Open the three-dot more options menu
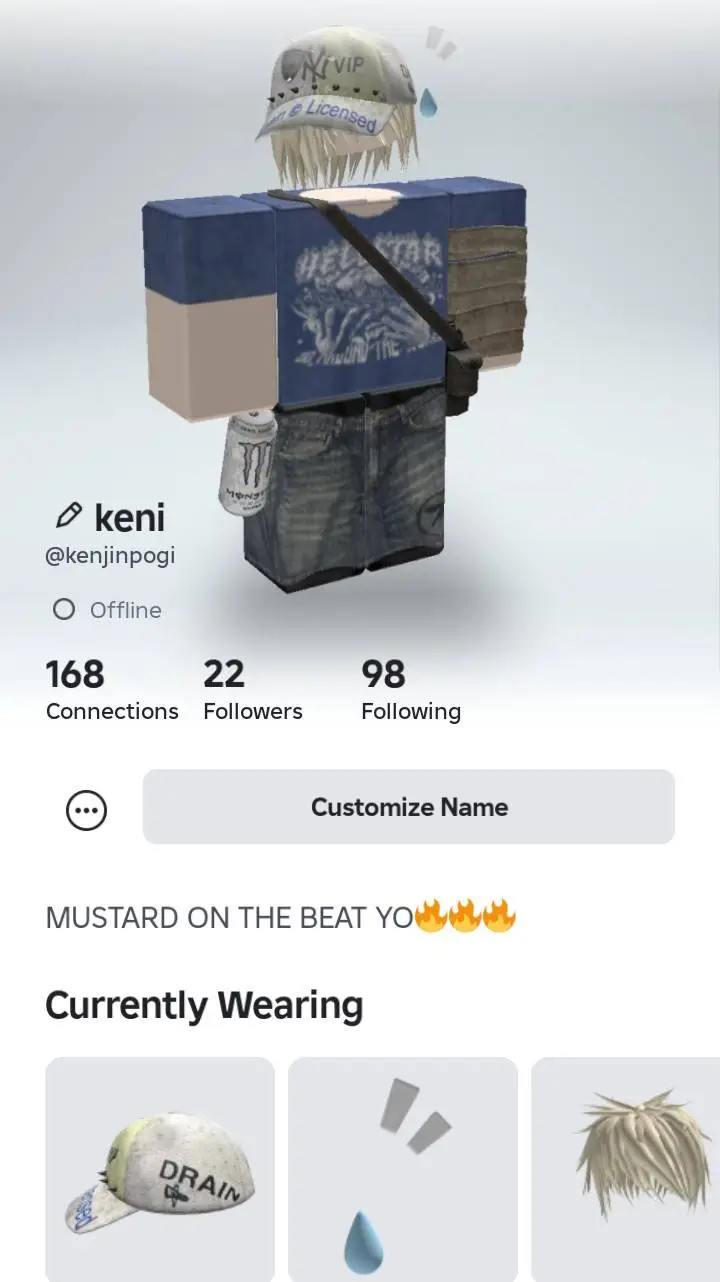720x1282 pixels. [86, 811]
